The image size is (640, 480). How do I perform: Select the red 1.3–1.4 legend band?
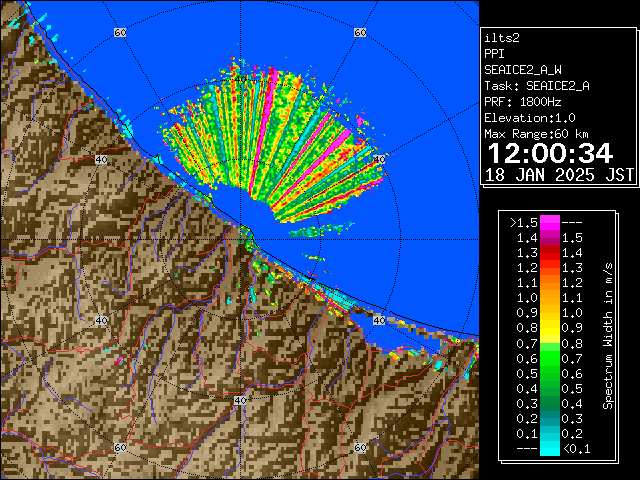click(x=550, y=253)
